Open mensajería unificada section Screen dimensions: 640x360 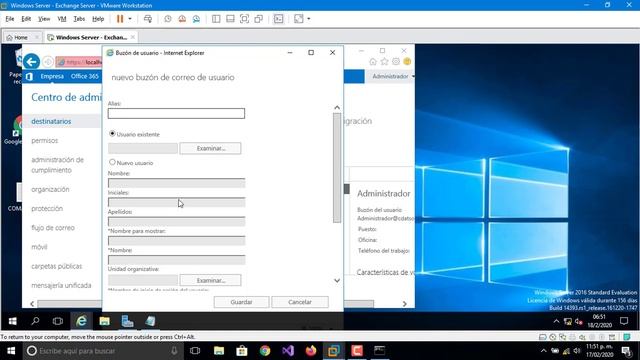(x=61, y=285)
